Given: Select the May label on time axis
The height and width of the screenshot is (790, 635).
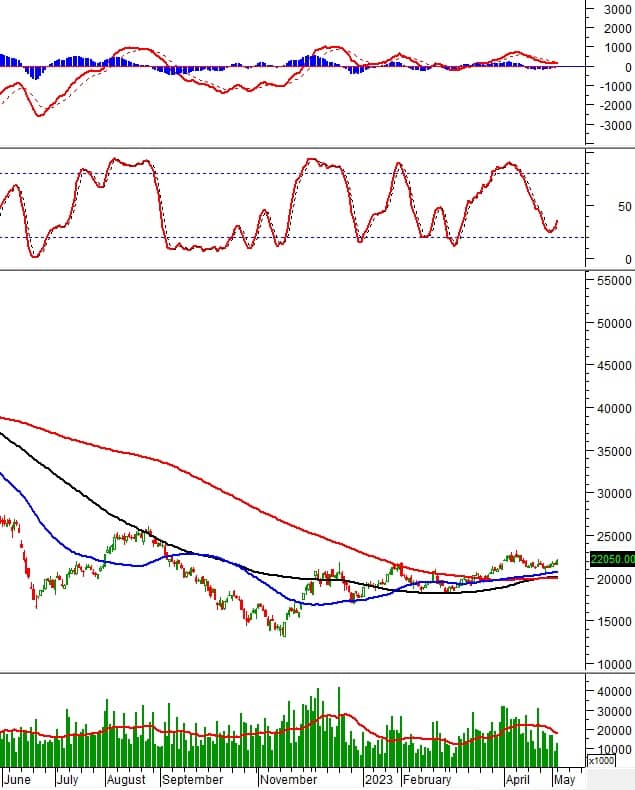Looking at the screenshot, I should coord(564,779).
